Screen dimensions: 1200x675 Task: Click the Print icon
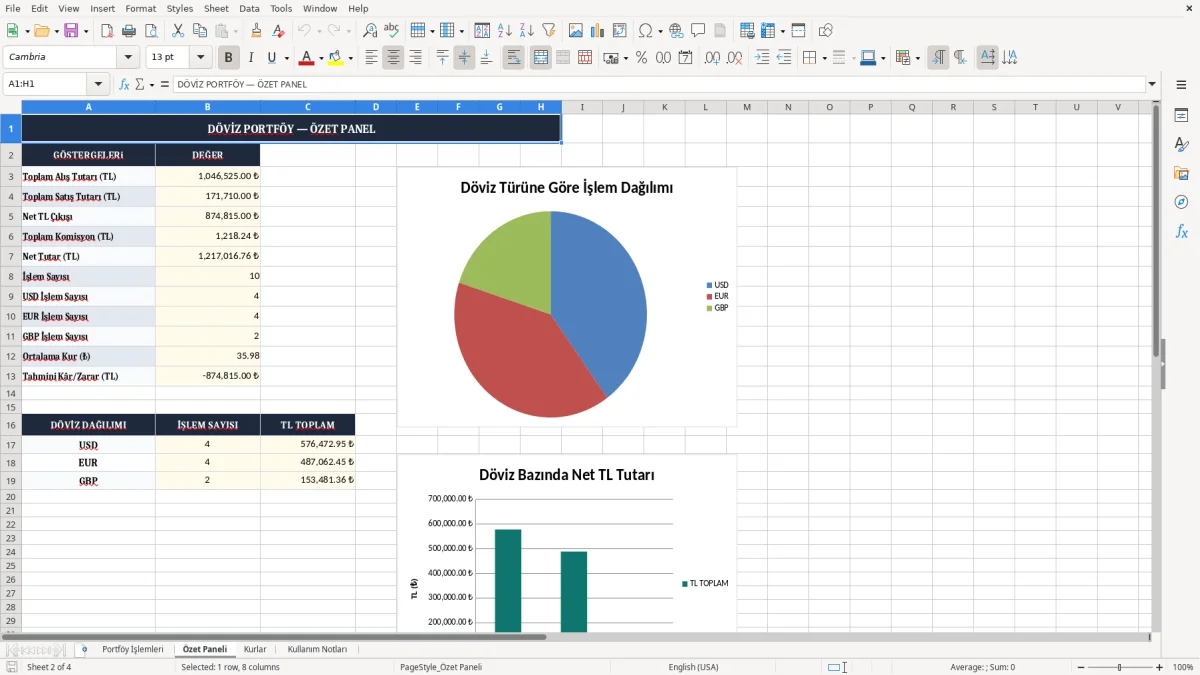[x=129, y=31]
